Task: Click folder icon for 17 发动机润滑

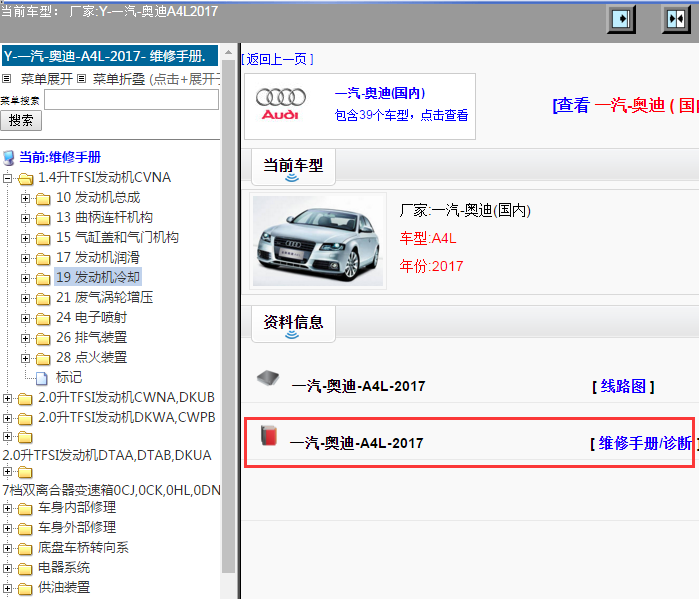Action: click(x=43, y=258)
